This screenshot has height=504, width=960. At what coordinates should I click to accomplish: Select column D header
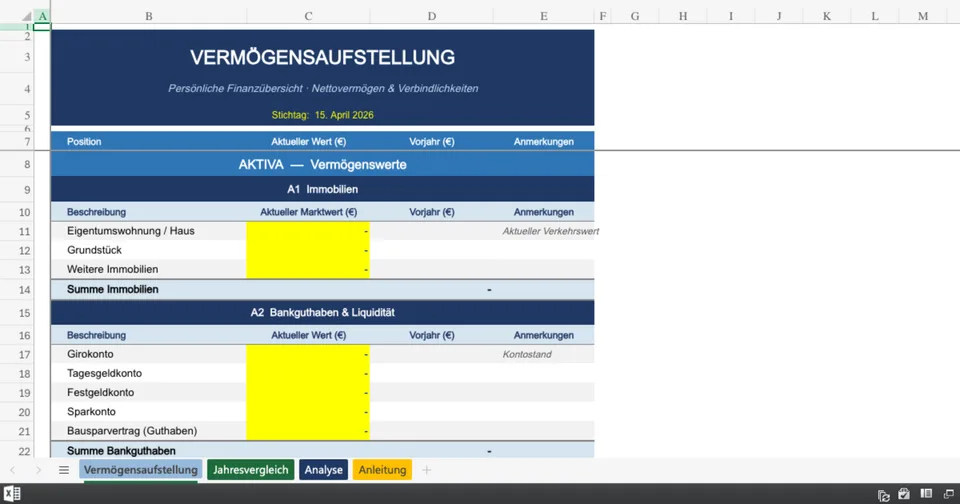click(432, 17)
